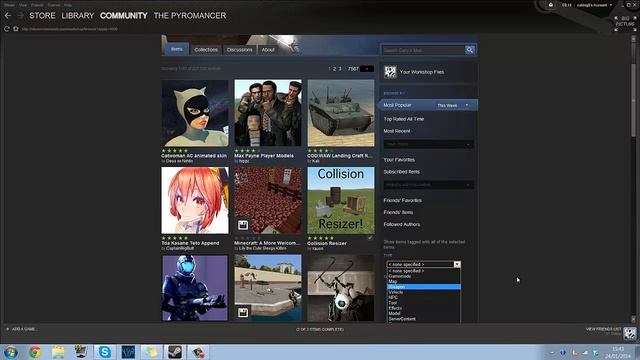Screen dimensions: 640x360
Task: Click Add a Game at bottom left
Action: pyautogui.click(x=21, y=329)
